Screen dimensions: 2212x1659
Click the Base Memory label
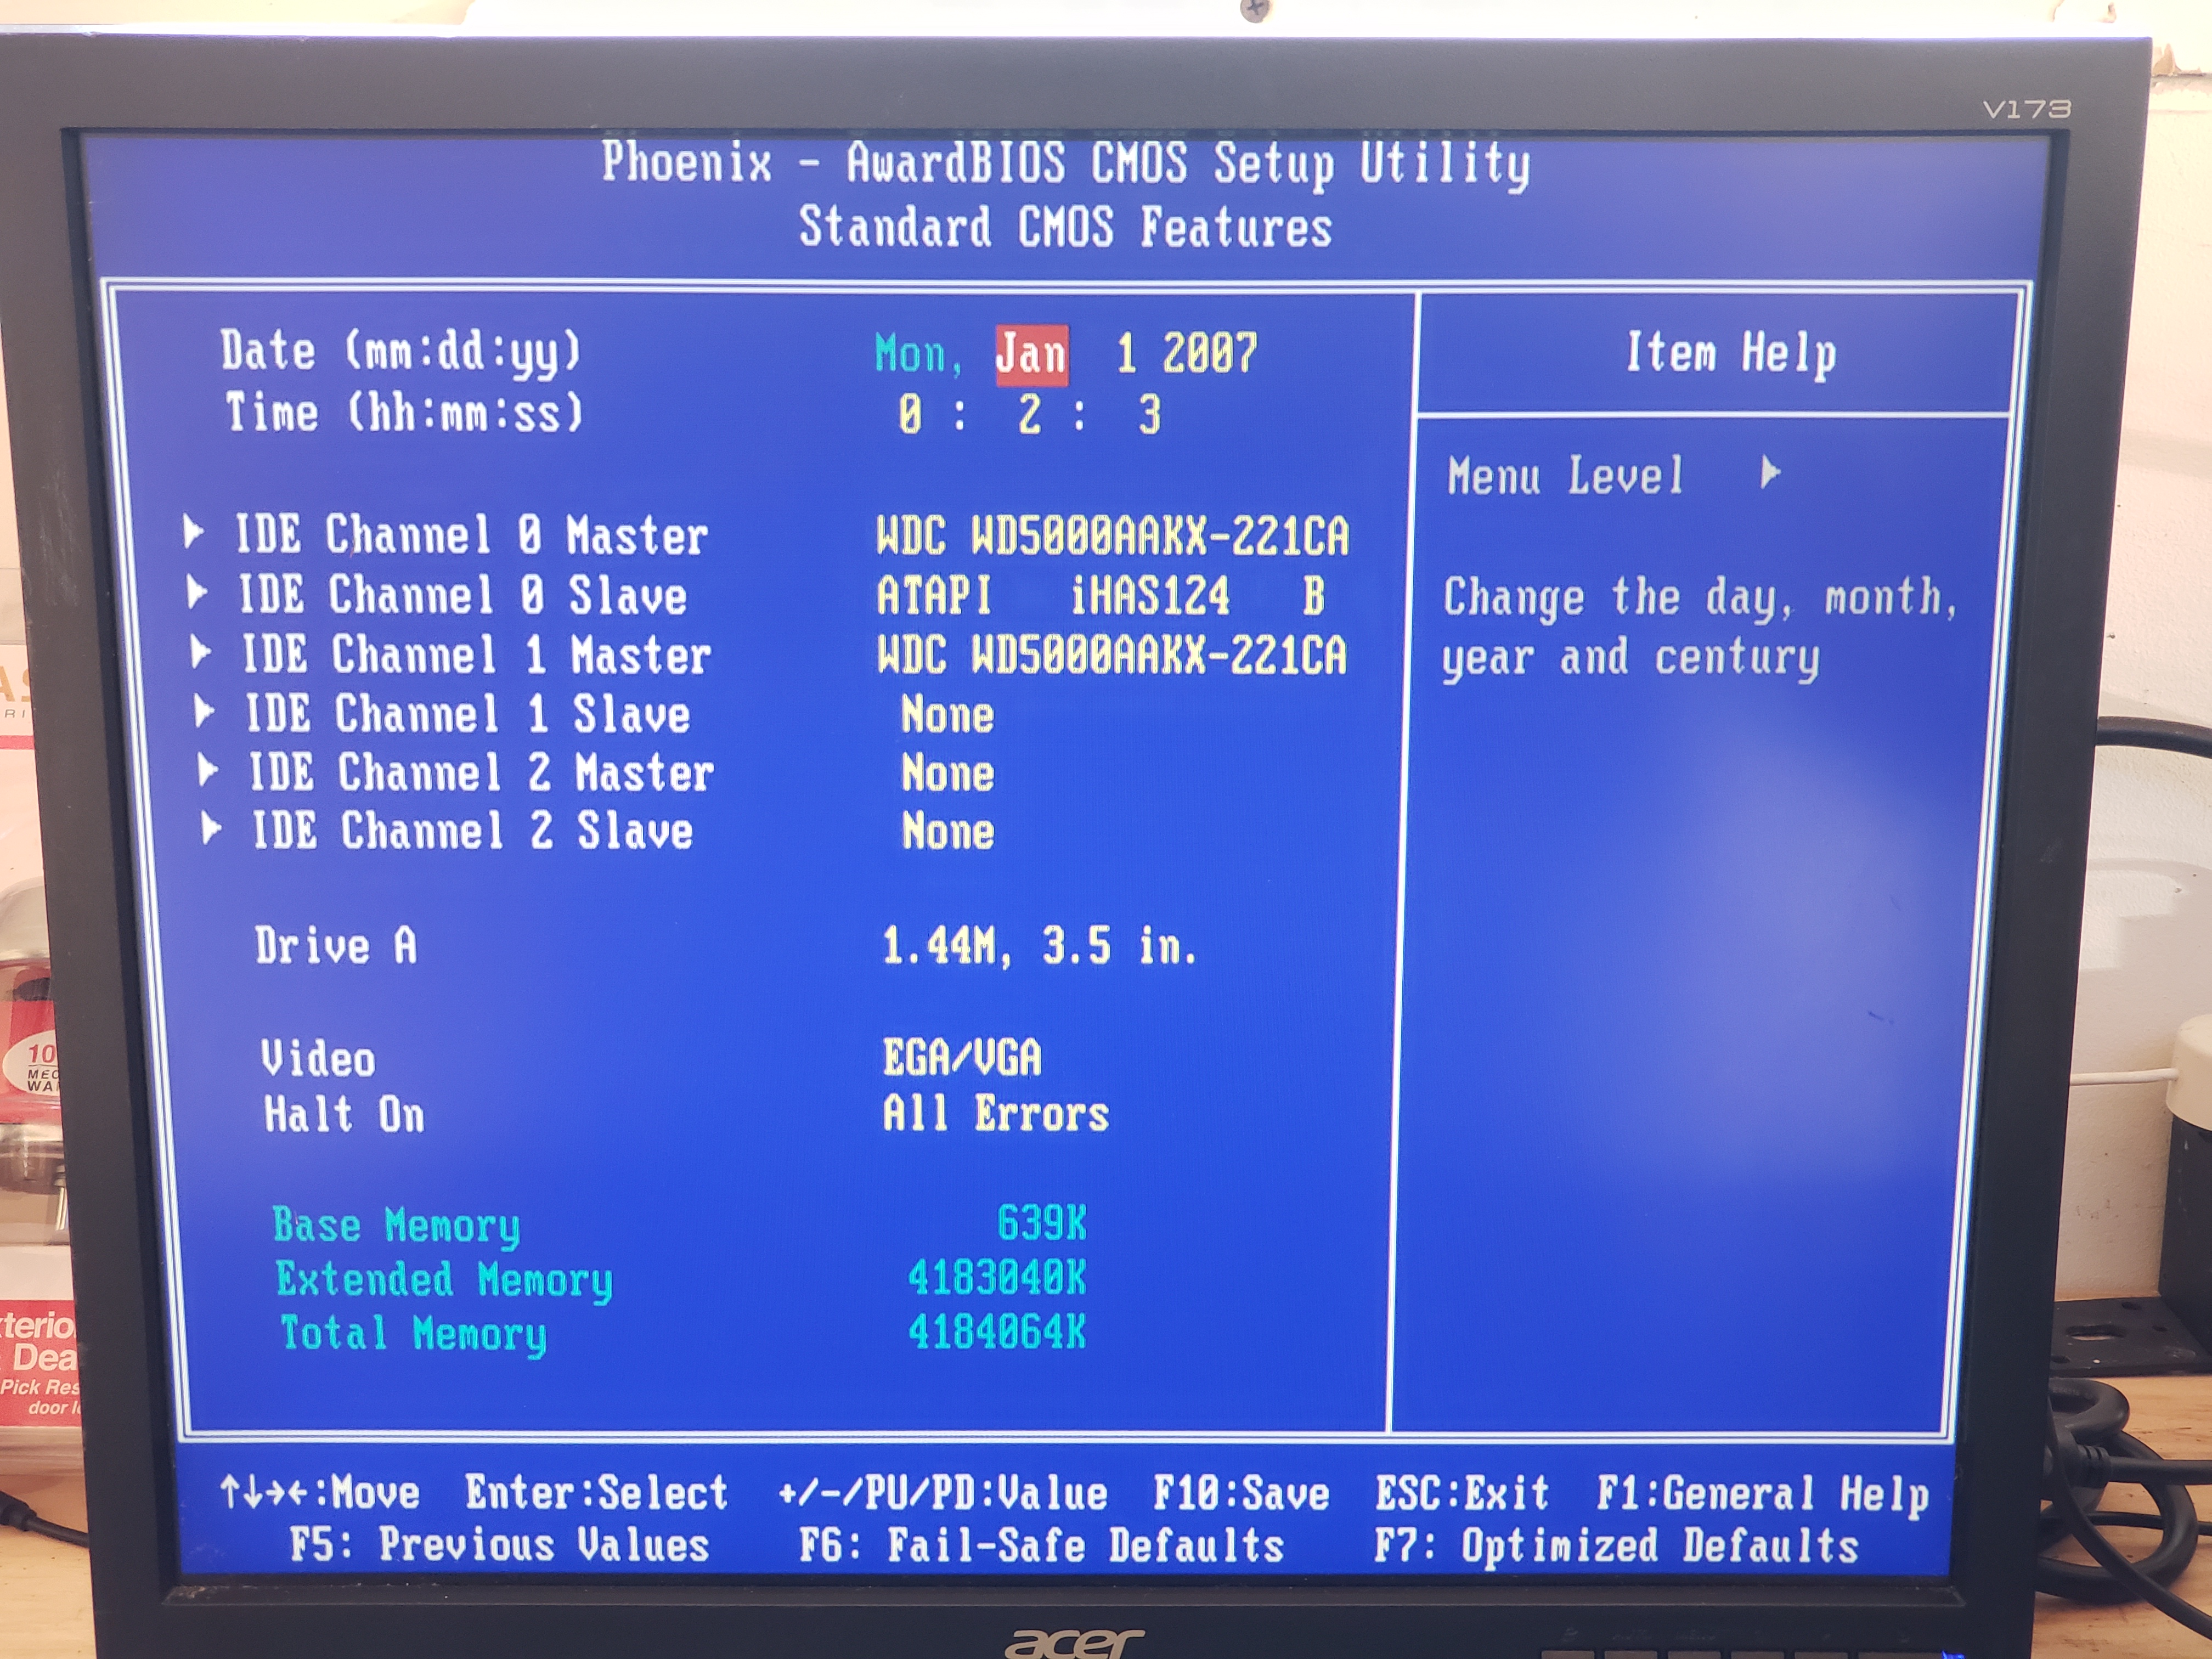pos(396,1227)
